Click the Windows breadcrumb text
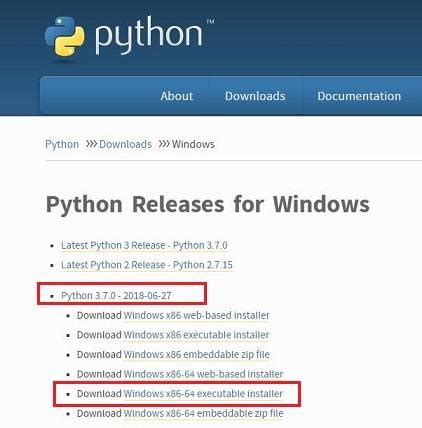This screenshot has height=428, width=422. [x=193, y=144]
